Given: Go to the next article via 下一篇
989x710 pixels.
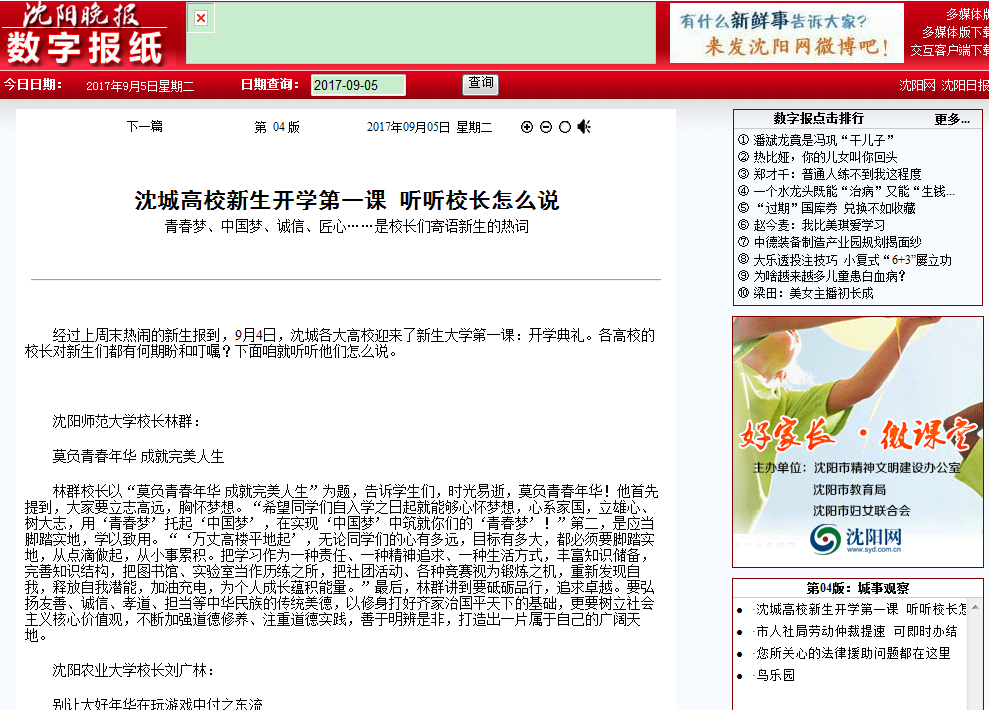Looking at the screenshot, I should (144, 127).
